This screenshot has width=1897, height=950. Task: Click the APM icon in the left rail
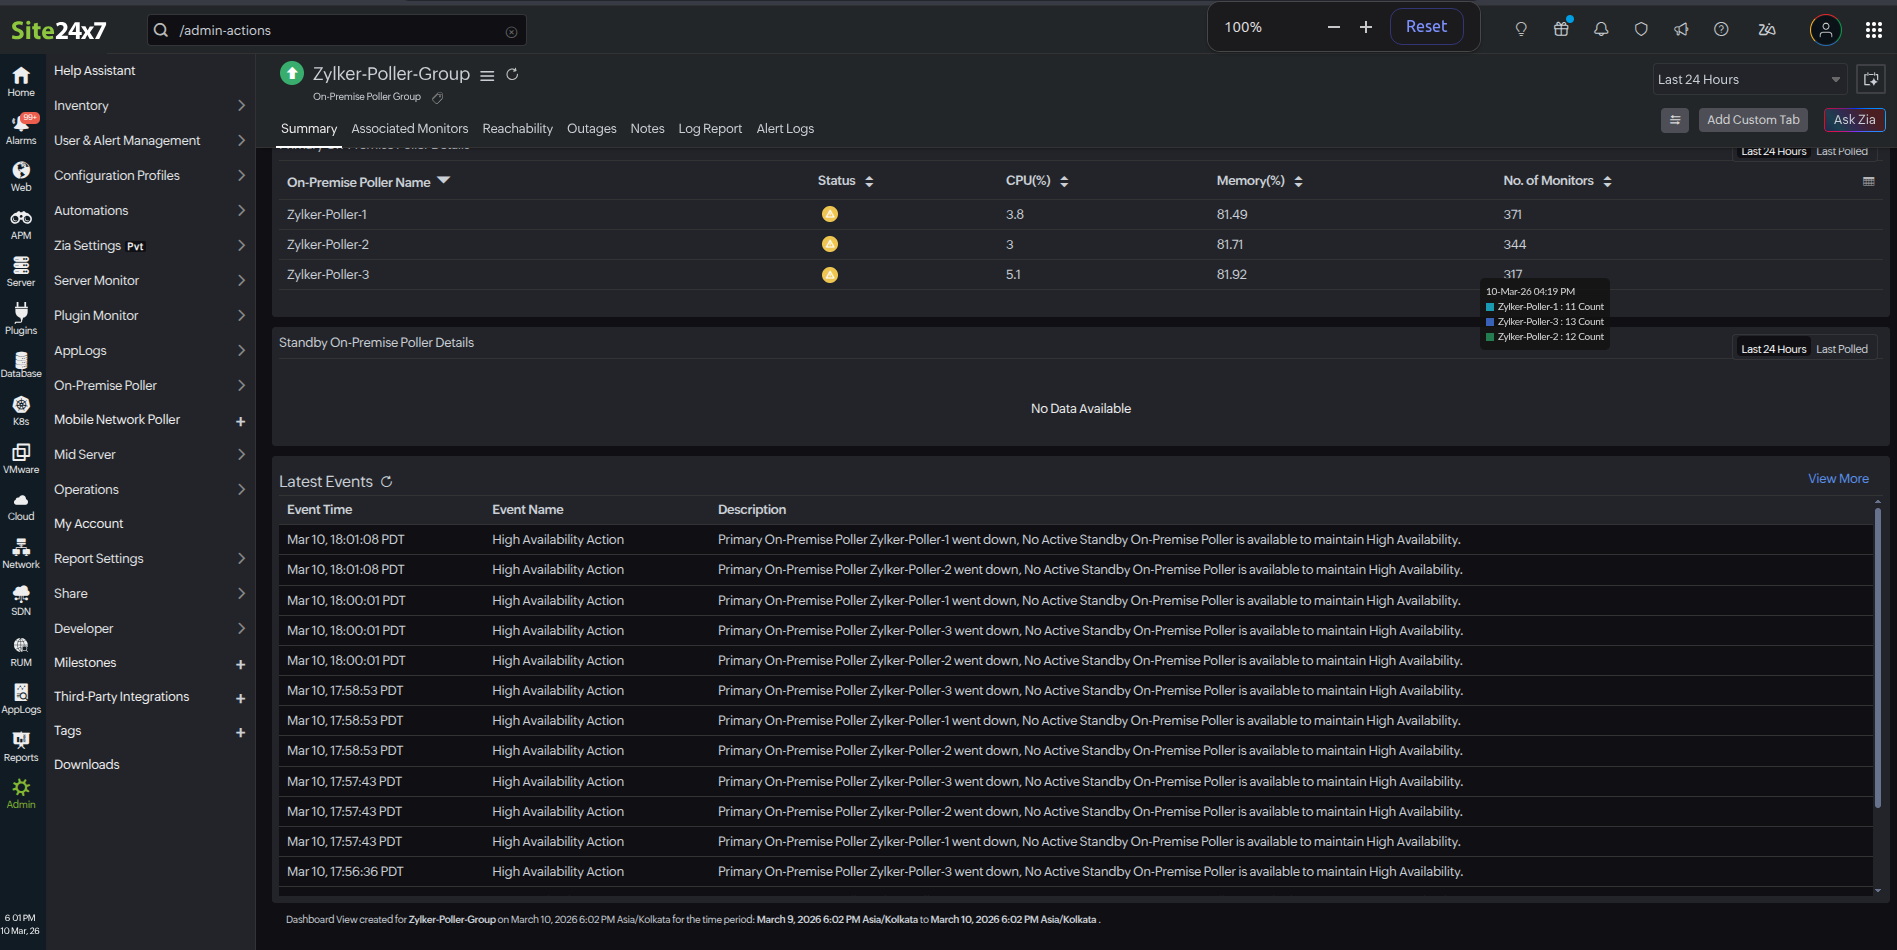click(x=21, y=224)
